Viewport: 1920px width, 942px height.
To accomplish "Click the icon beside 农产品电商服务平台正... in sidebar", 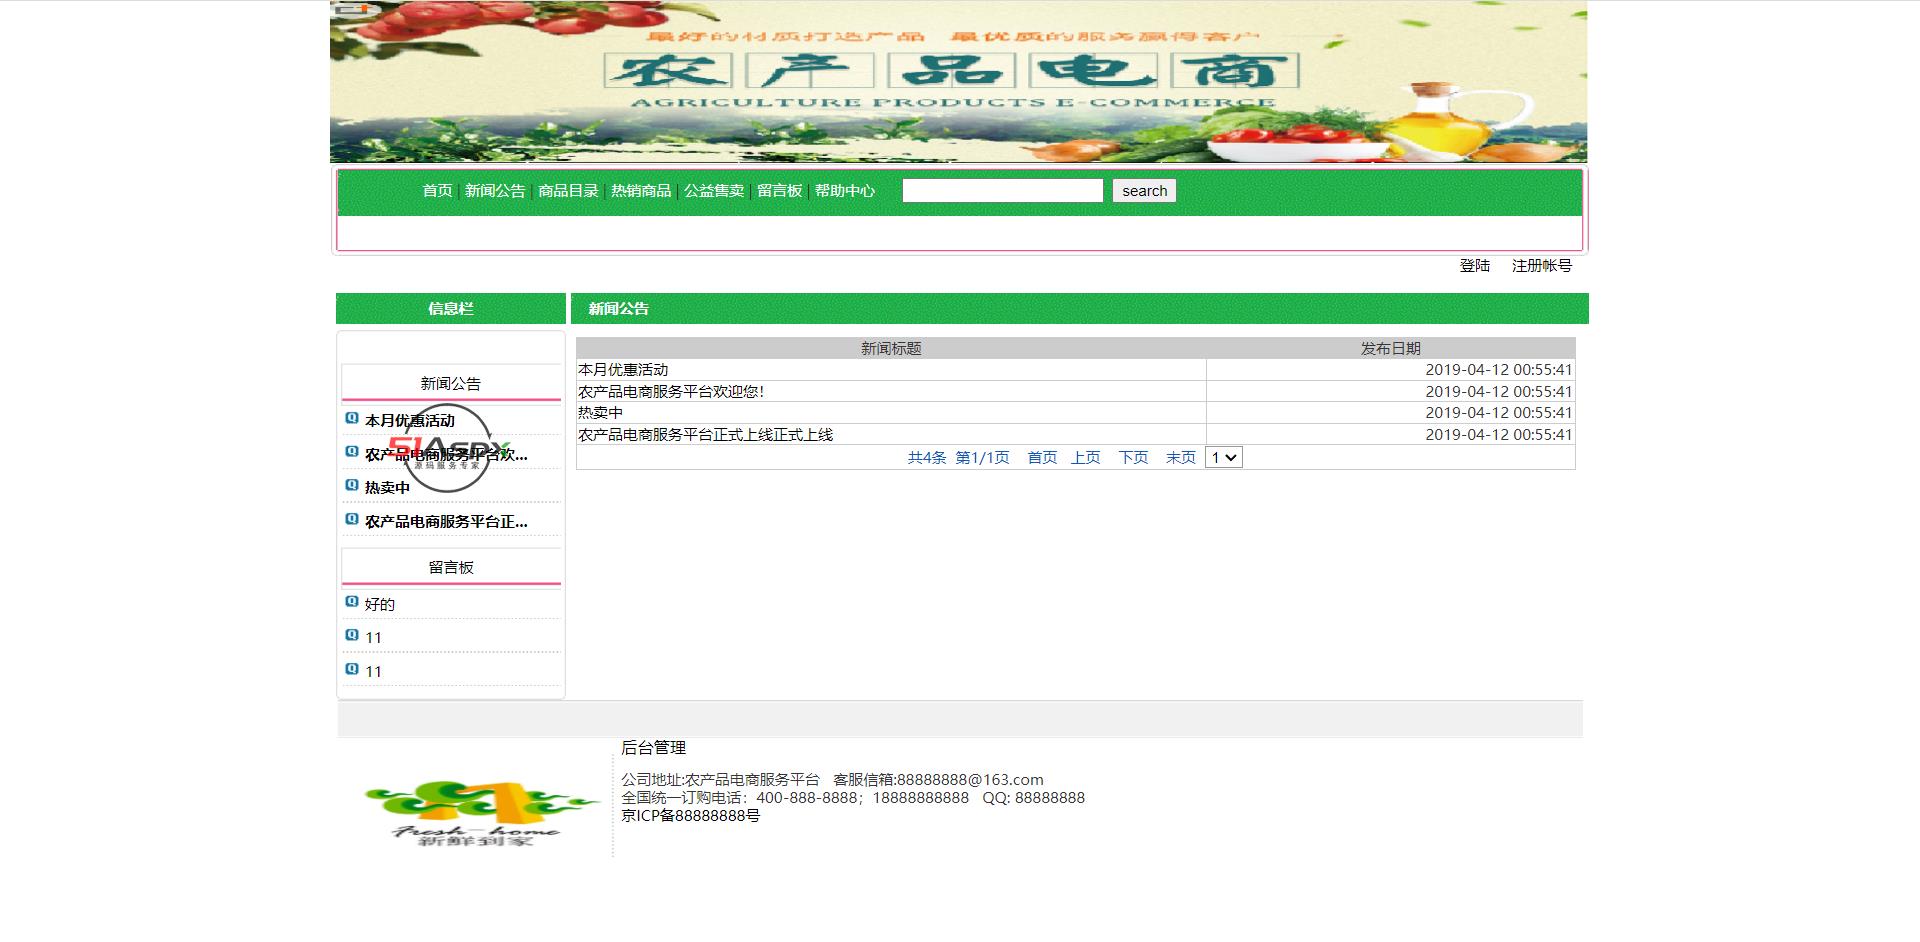I will click(351, 519).
